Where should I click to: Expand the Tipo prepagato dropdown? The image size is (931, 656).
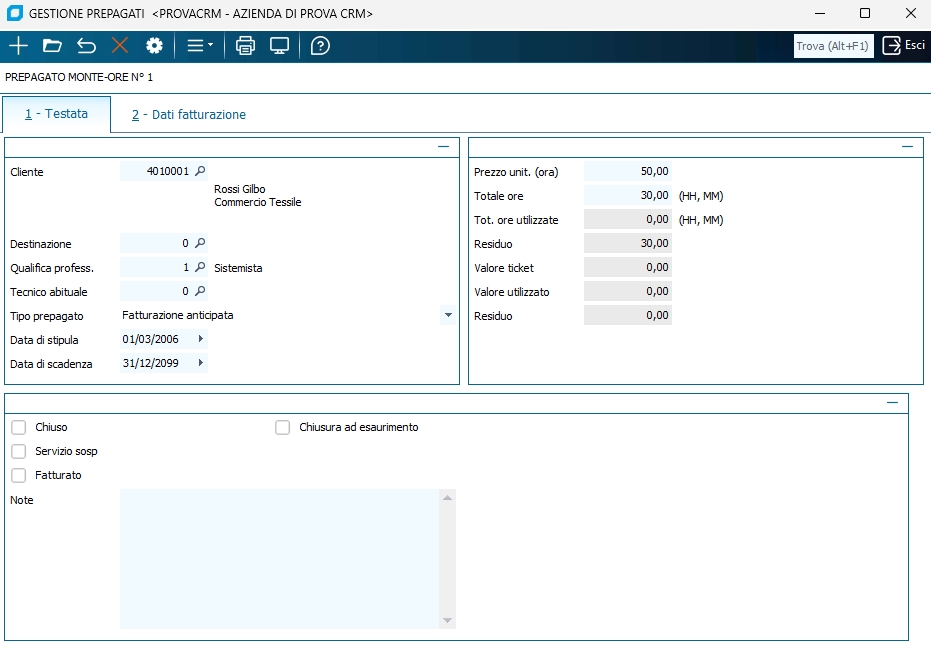(446, 315)
